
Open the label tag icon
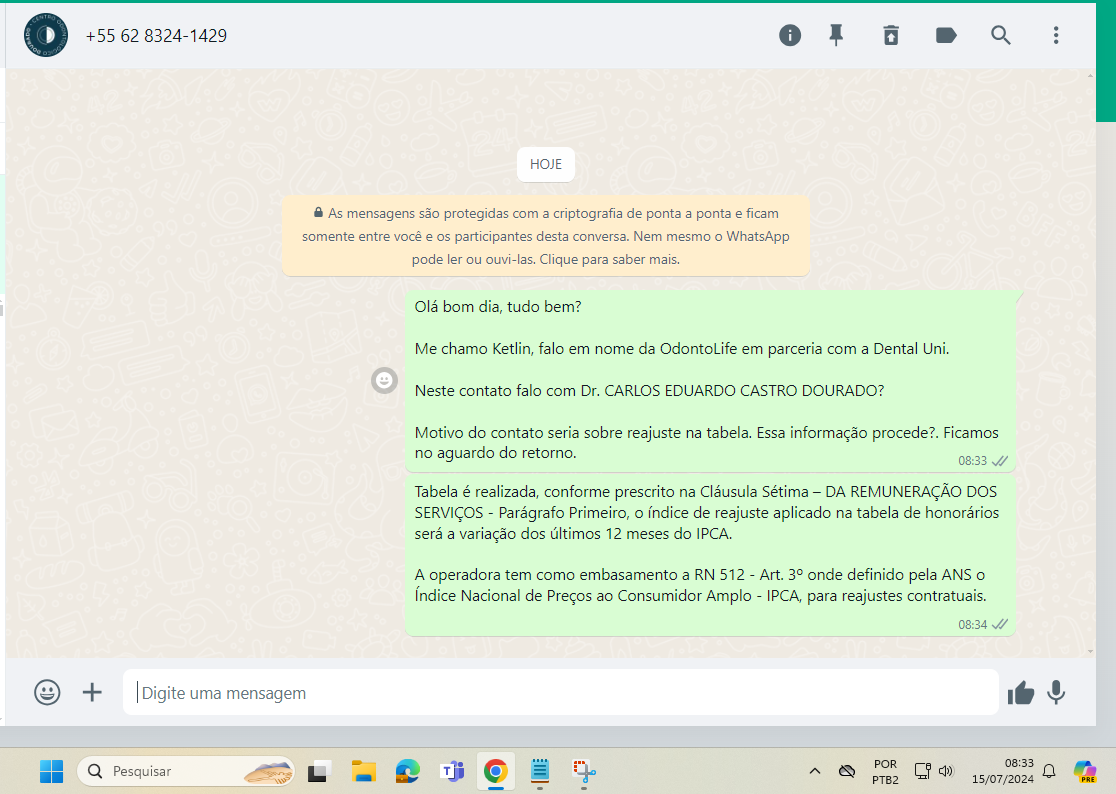(945, 35)
